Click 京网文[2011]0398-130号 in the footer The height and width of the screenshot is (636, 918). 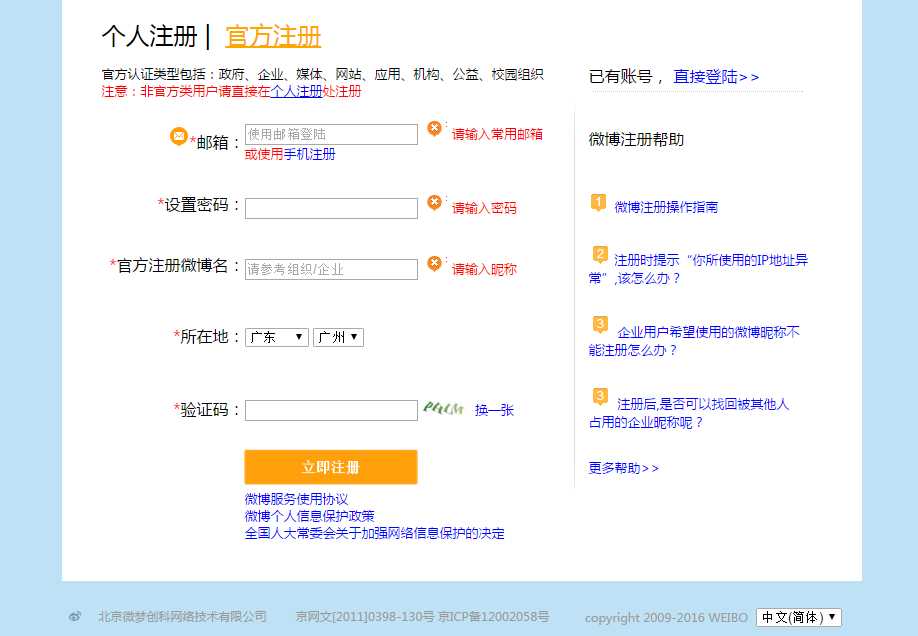click(x=365, y=616)
